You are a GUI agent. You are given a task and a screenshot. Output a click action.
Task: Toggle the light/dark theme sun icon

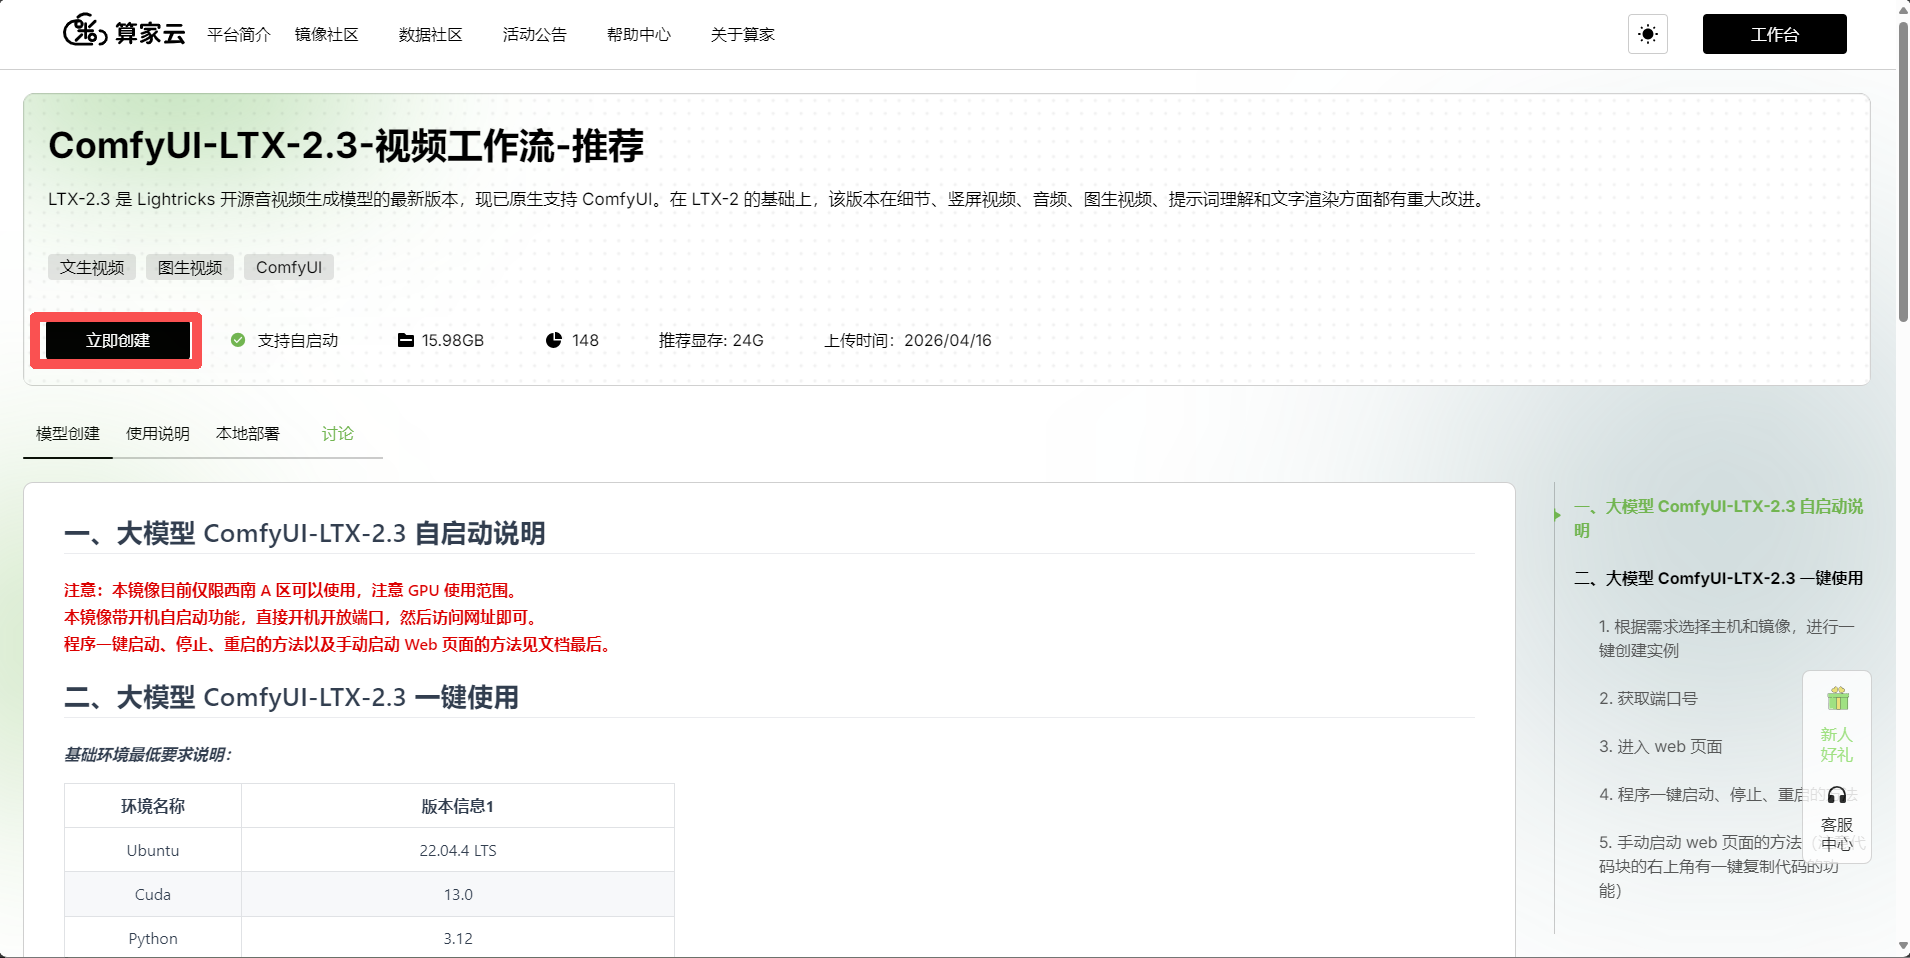(x=1648, y=34)
